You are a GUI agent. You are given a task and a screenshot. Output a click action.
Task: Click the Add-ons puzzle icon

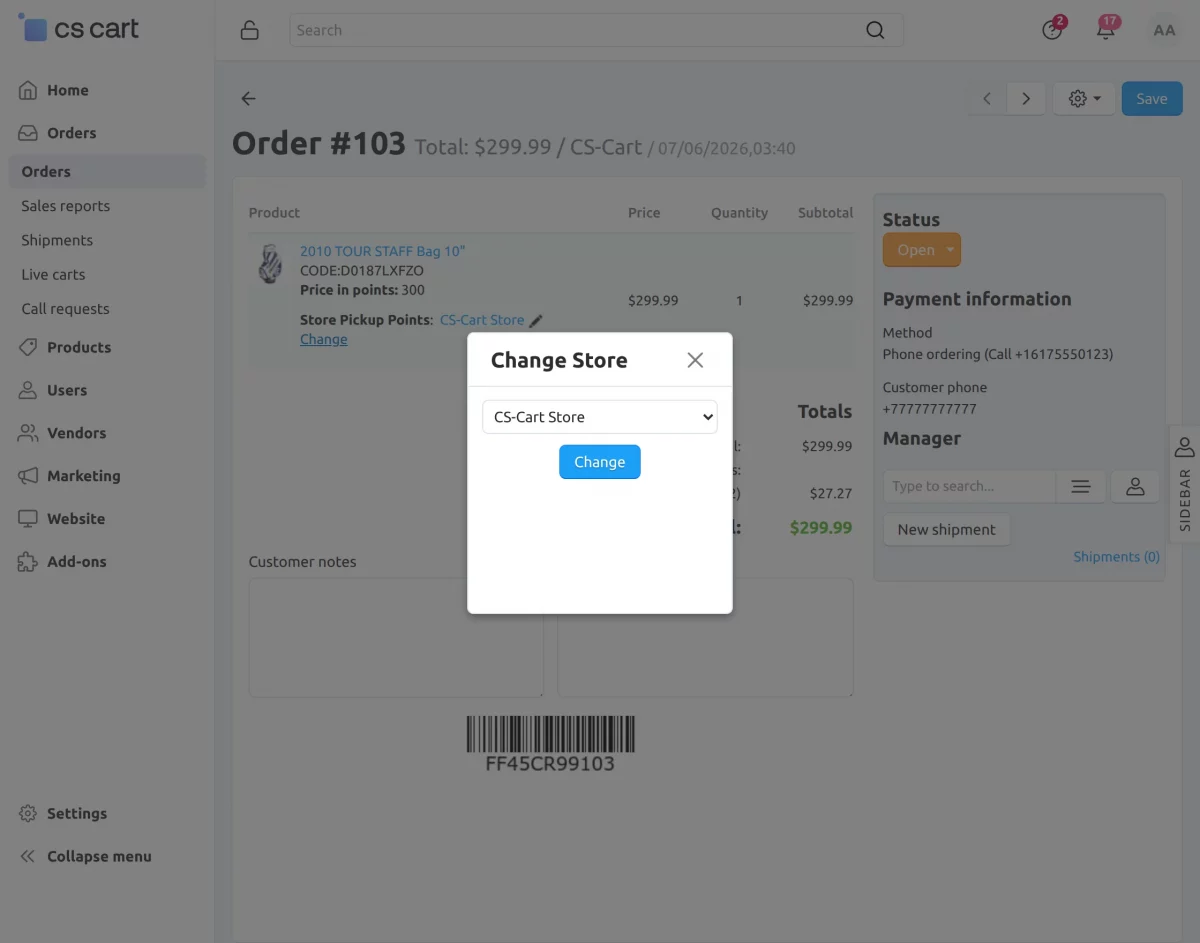pyautogui.click(x=28, y=562)
